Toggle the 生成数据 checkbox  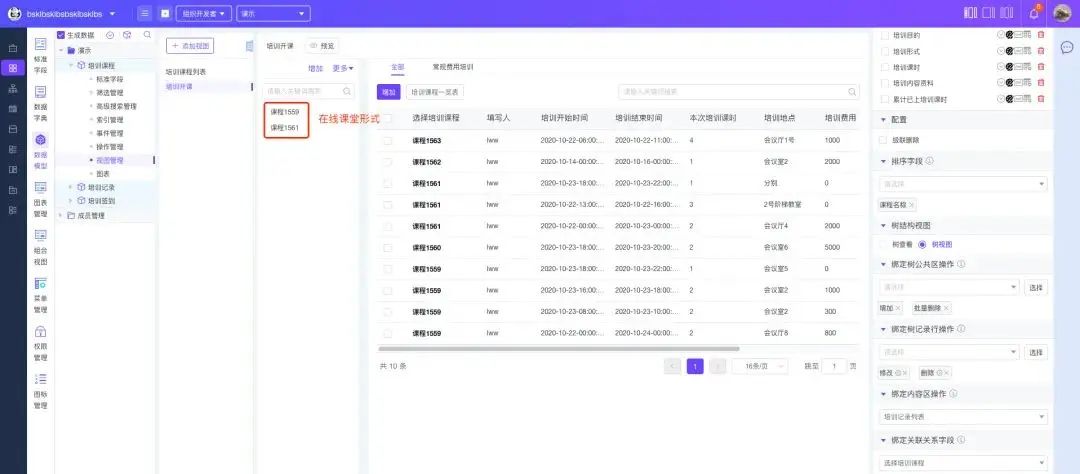click(61, 34)
